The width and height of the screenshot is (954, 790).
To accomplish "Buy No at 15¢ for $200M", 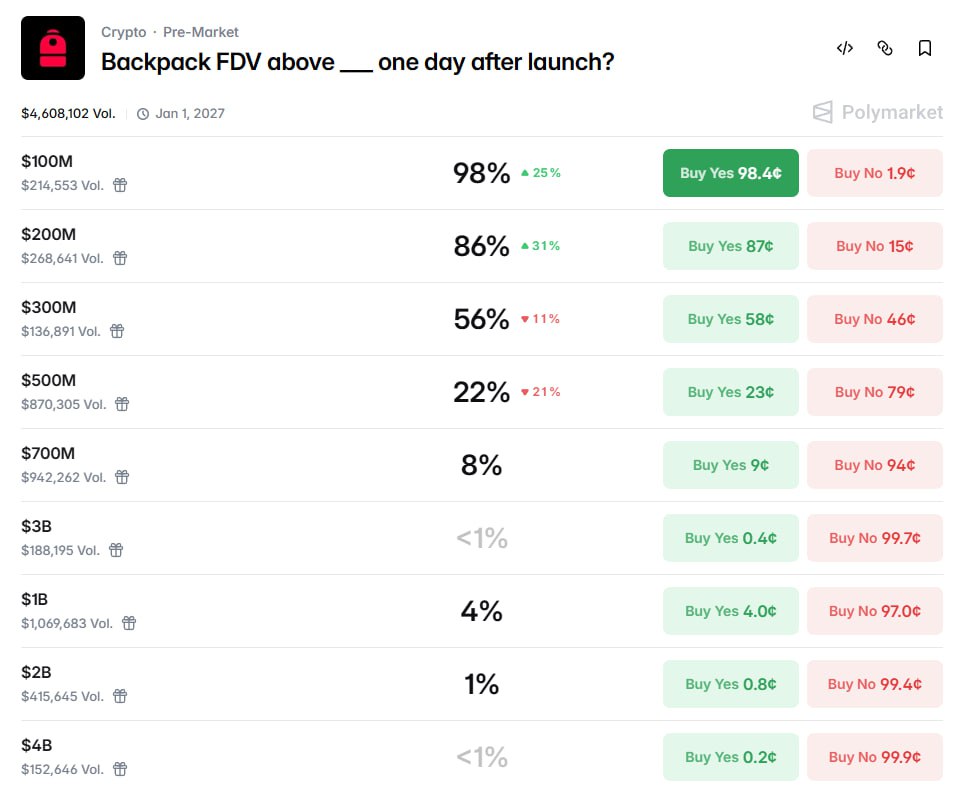I will pyautogui.click(x=874, y=246).
